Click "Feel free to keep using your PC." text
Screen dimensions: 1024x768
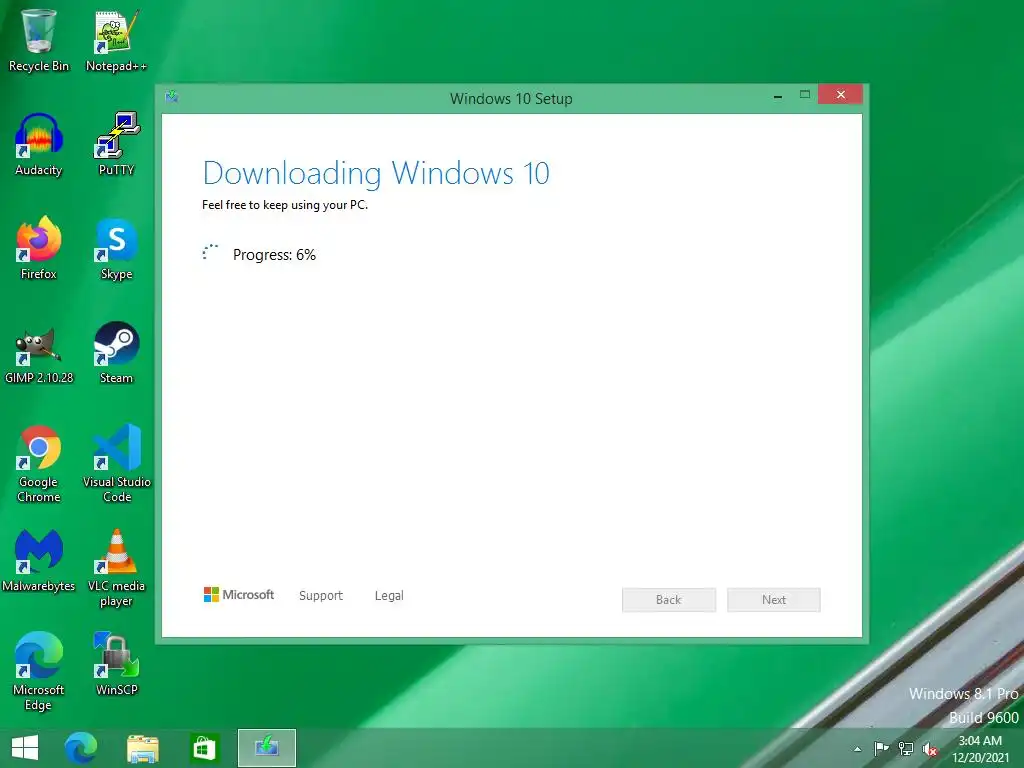(x=285, y=205)
